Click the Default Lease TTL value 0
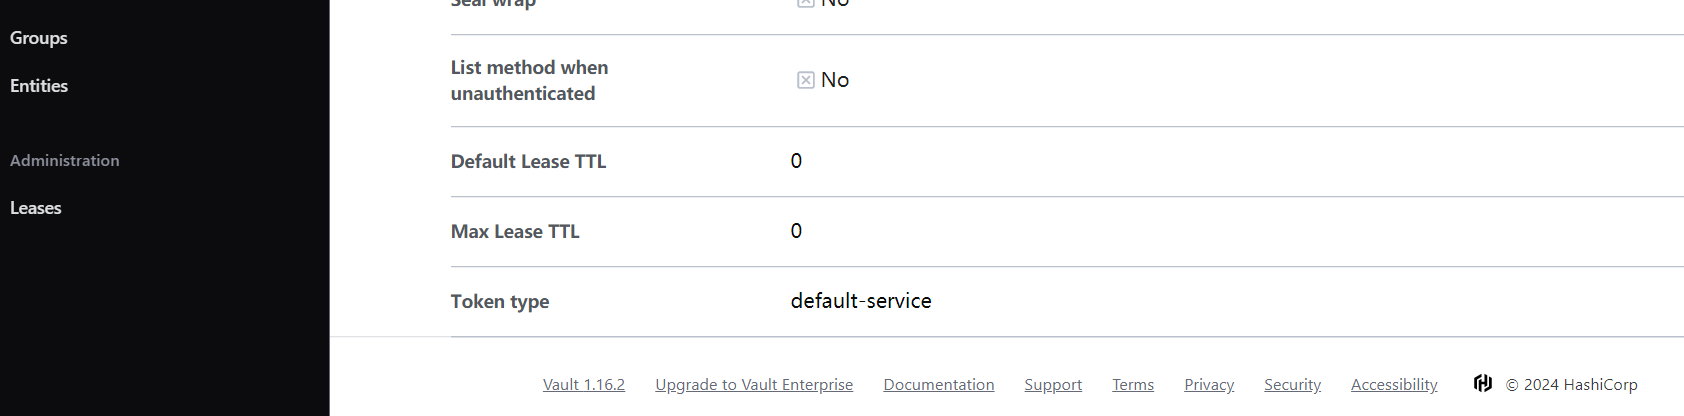This screenshot has width=1684, height=416. (x=796, y=161)
